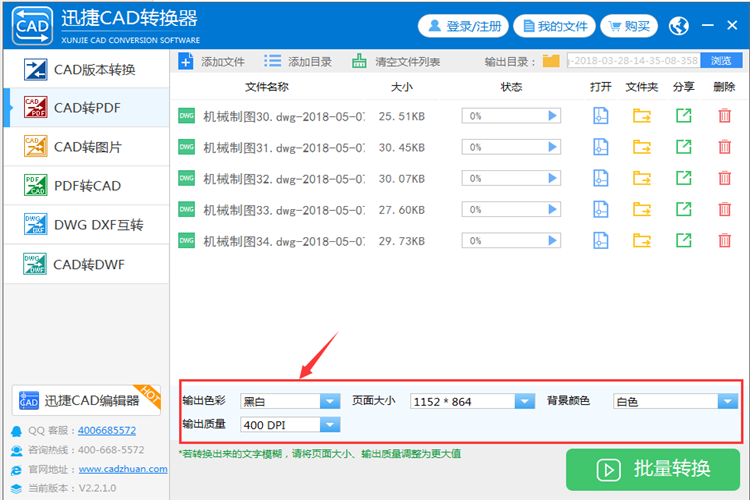This screenshot has height=500, width=750.
Task: Click 0% progress bar of 机械制图34.dwg
Action: pyautogui.click(x=511, y=241)
